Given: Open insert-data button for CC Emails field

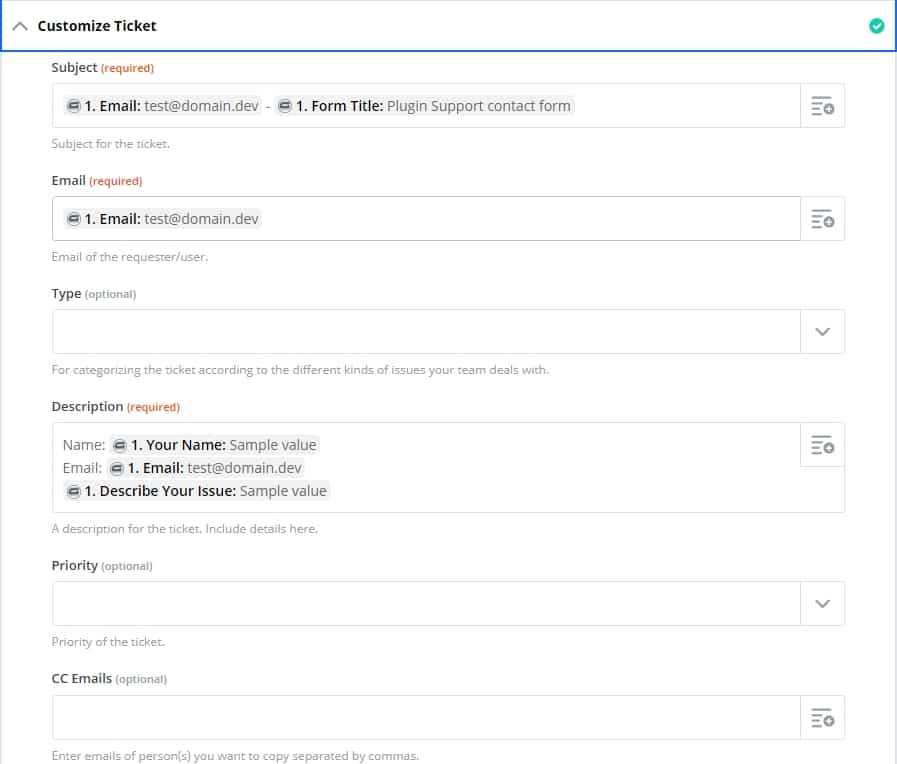Looking at the screenshot, I should 822,718.
